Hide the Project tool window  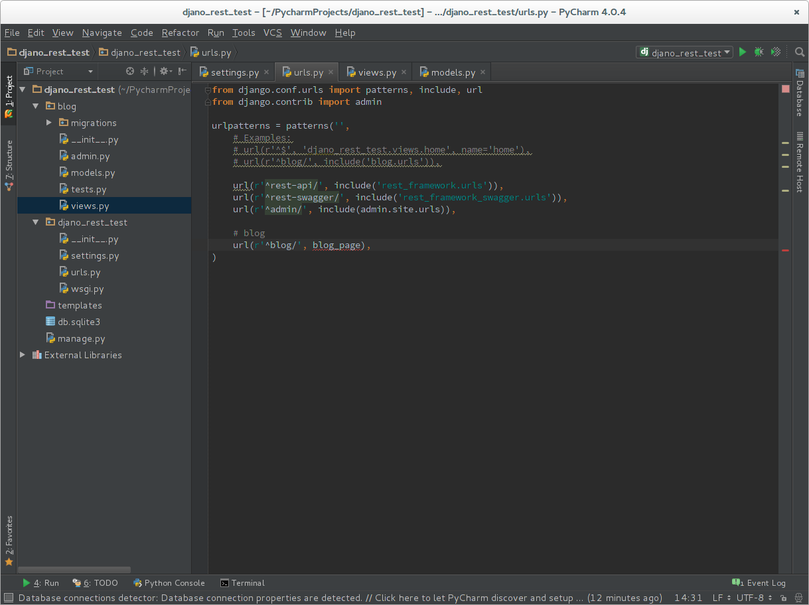(182, 71)
